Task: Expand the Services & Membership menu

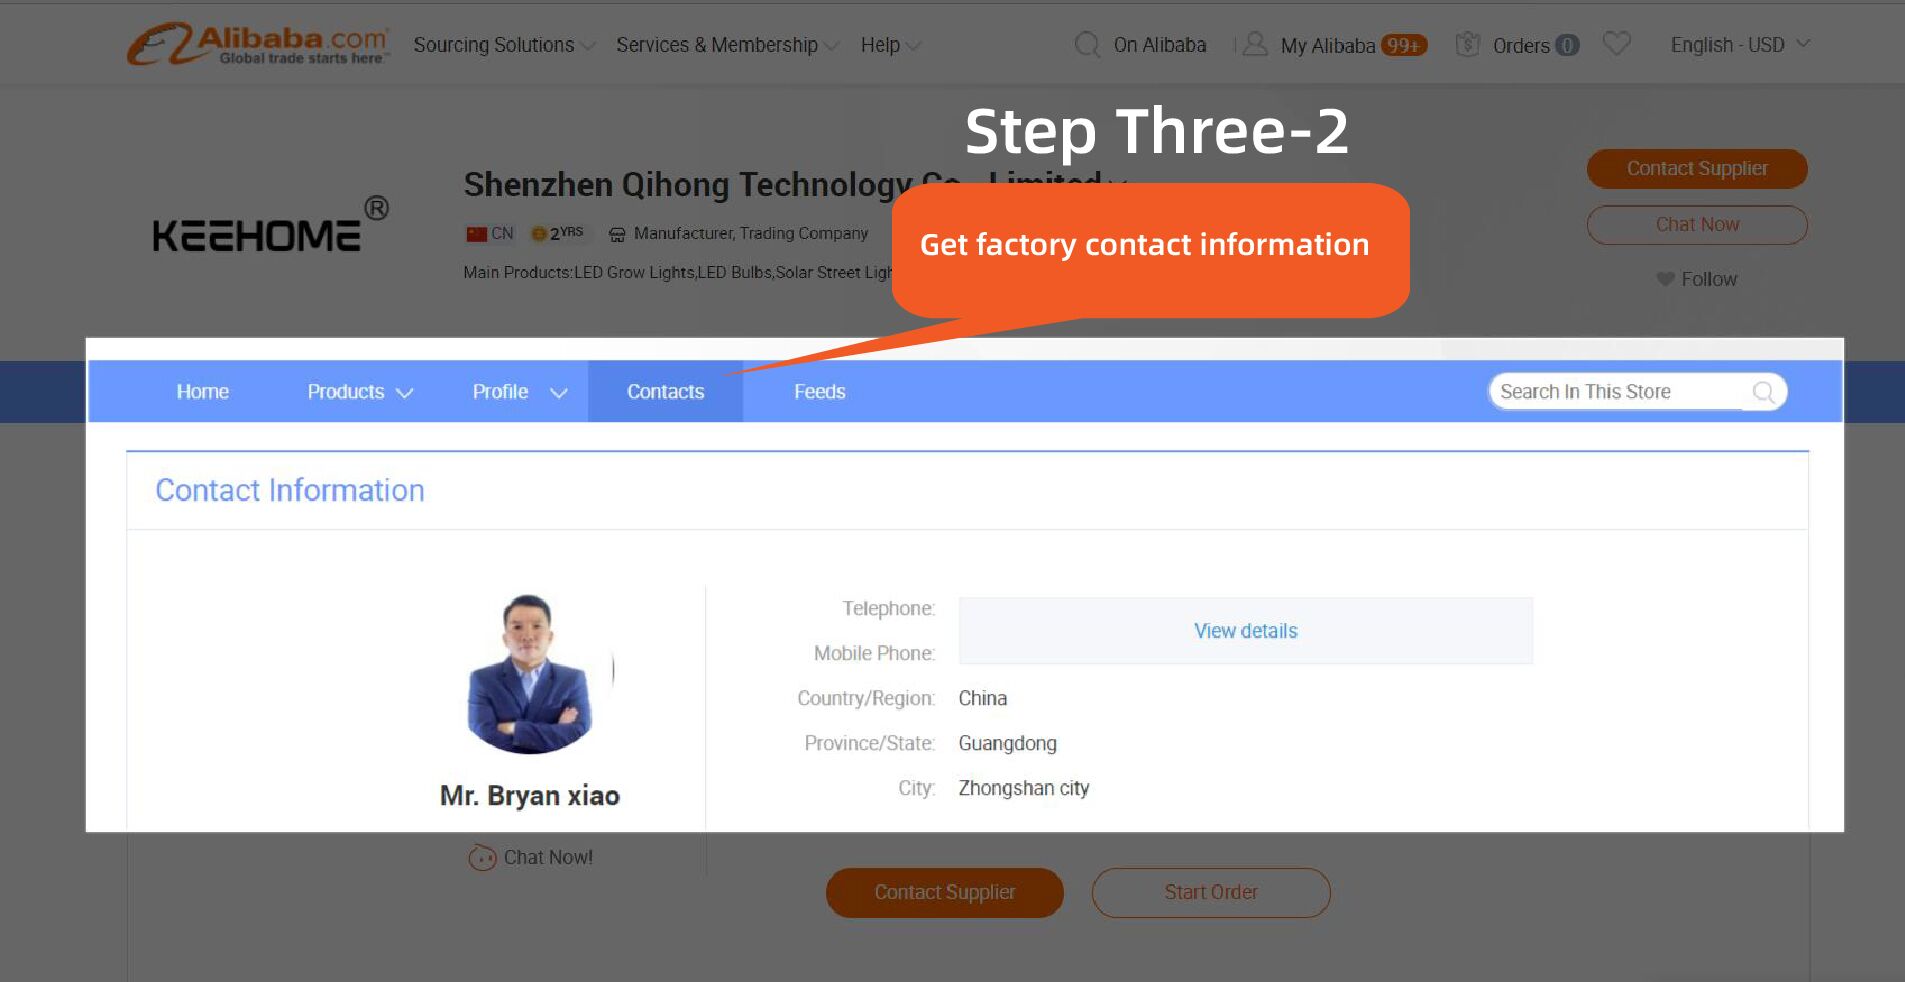Action: coord(727,45)
